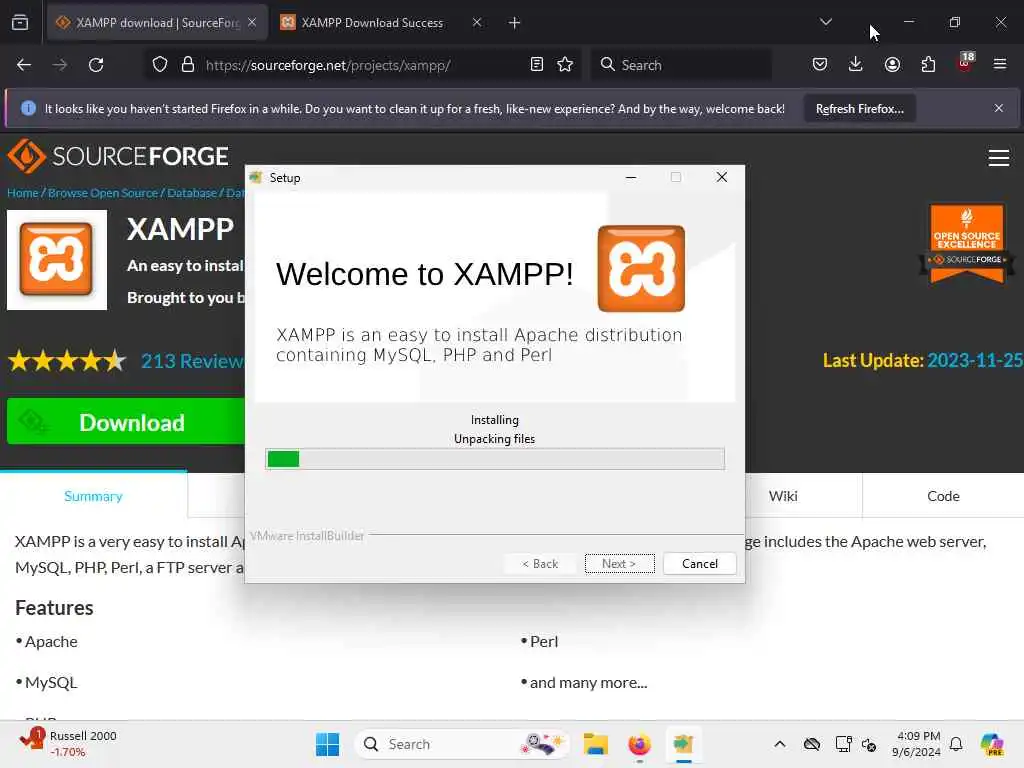Click the Firefox forward arrow
This screenshot has height=768, width=1024.
pyautogui.click(x=59, y=65)
